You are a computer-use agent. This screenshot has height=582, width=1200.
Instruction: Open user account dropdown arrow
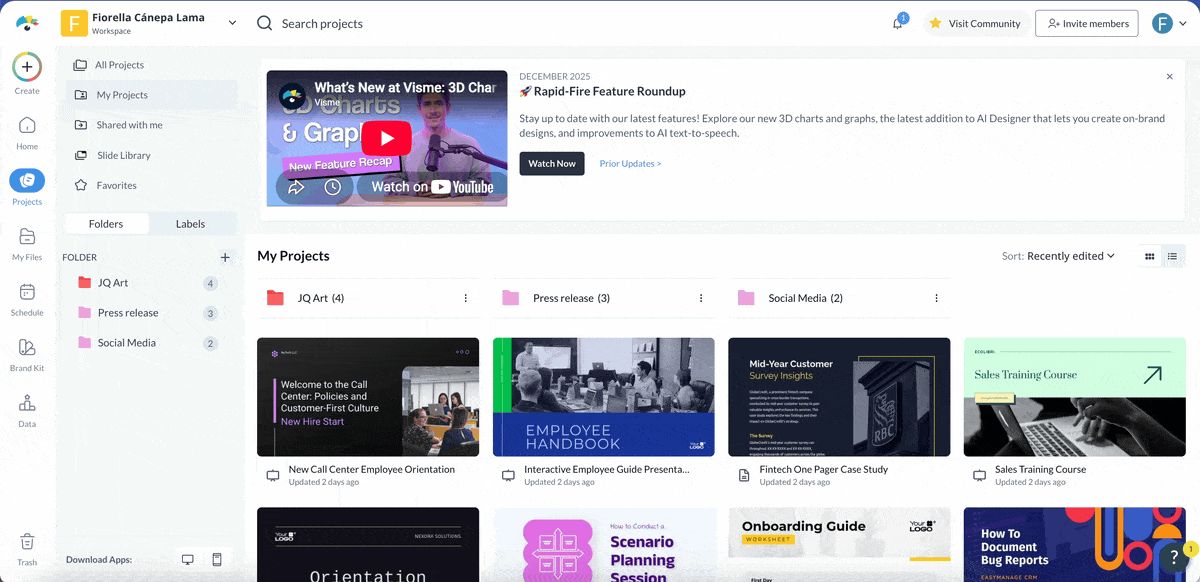(x=1185, y=23)
